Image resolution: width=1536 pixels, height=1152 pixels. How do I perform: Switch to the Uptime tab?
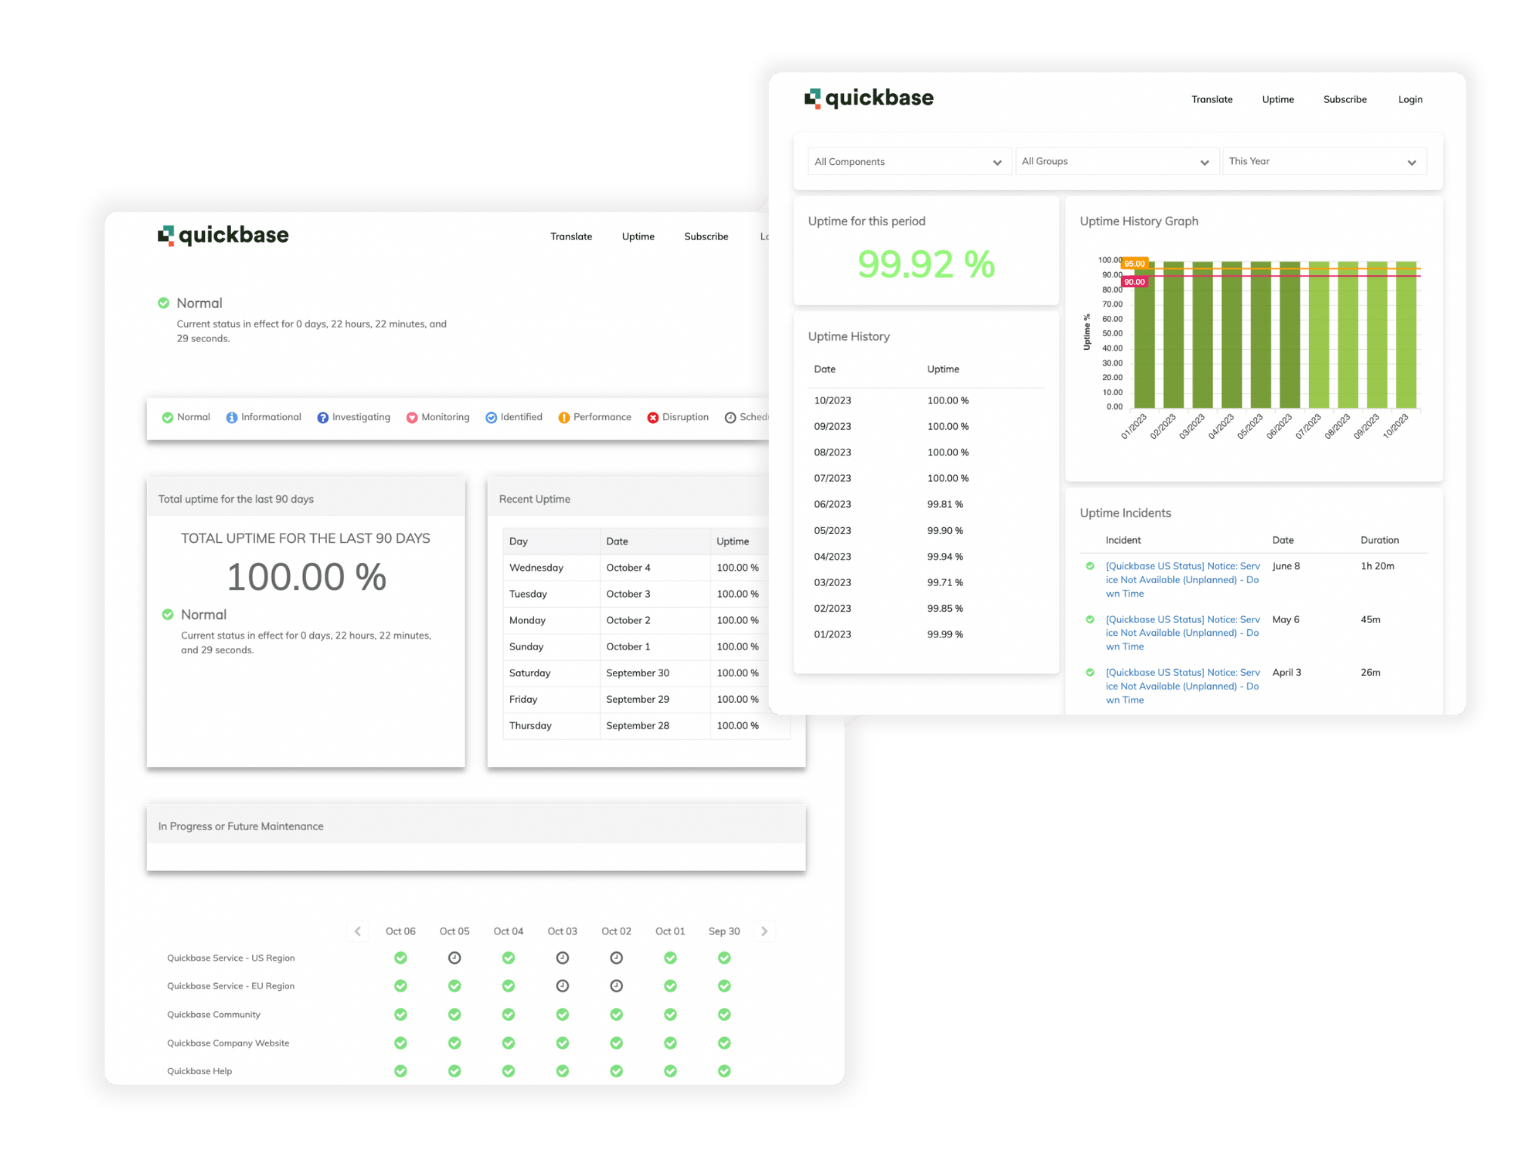coord(1277,99)
